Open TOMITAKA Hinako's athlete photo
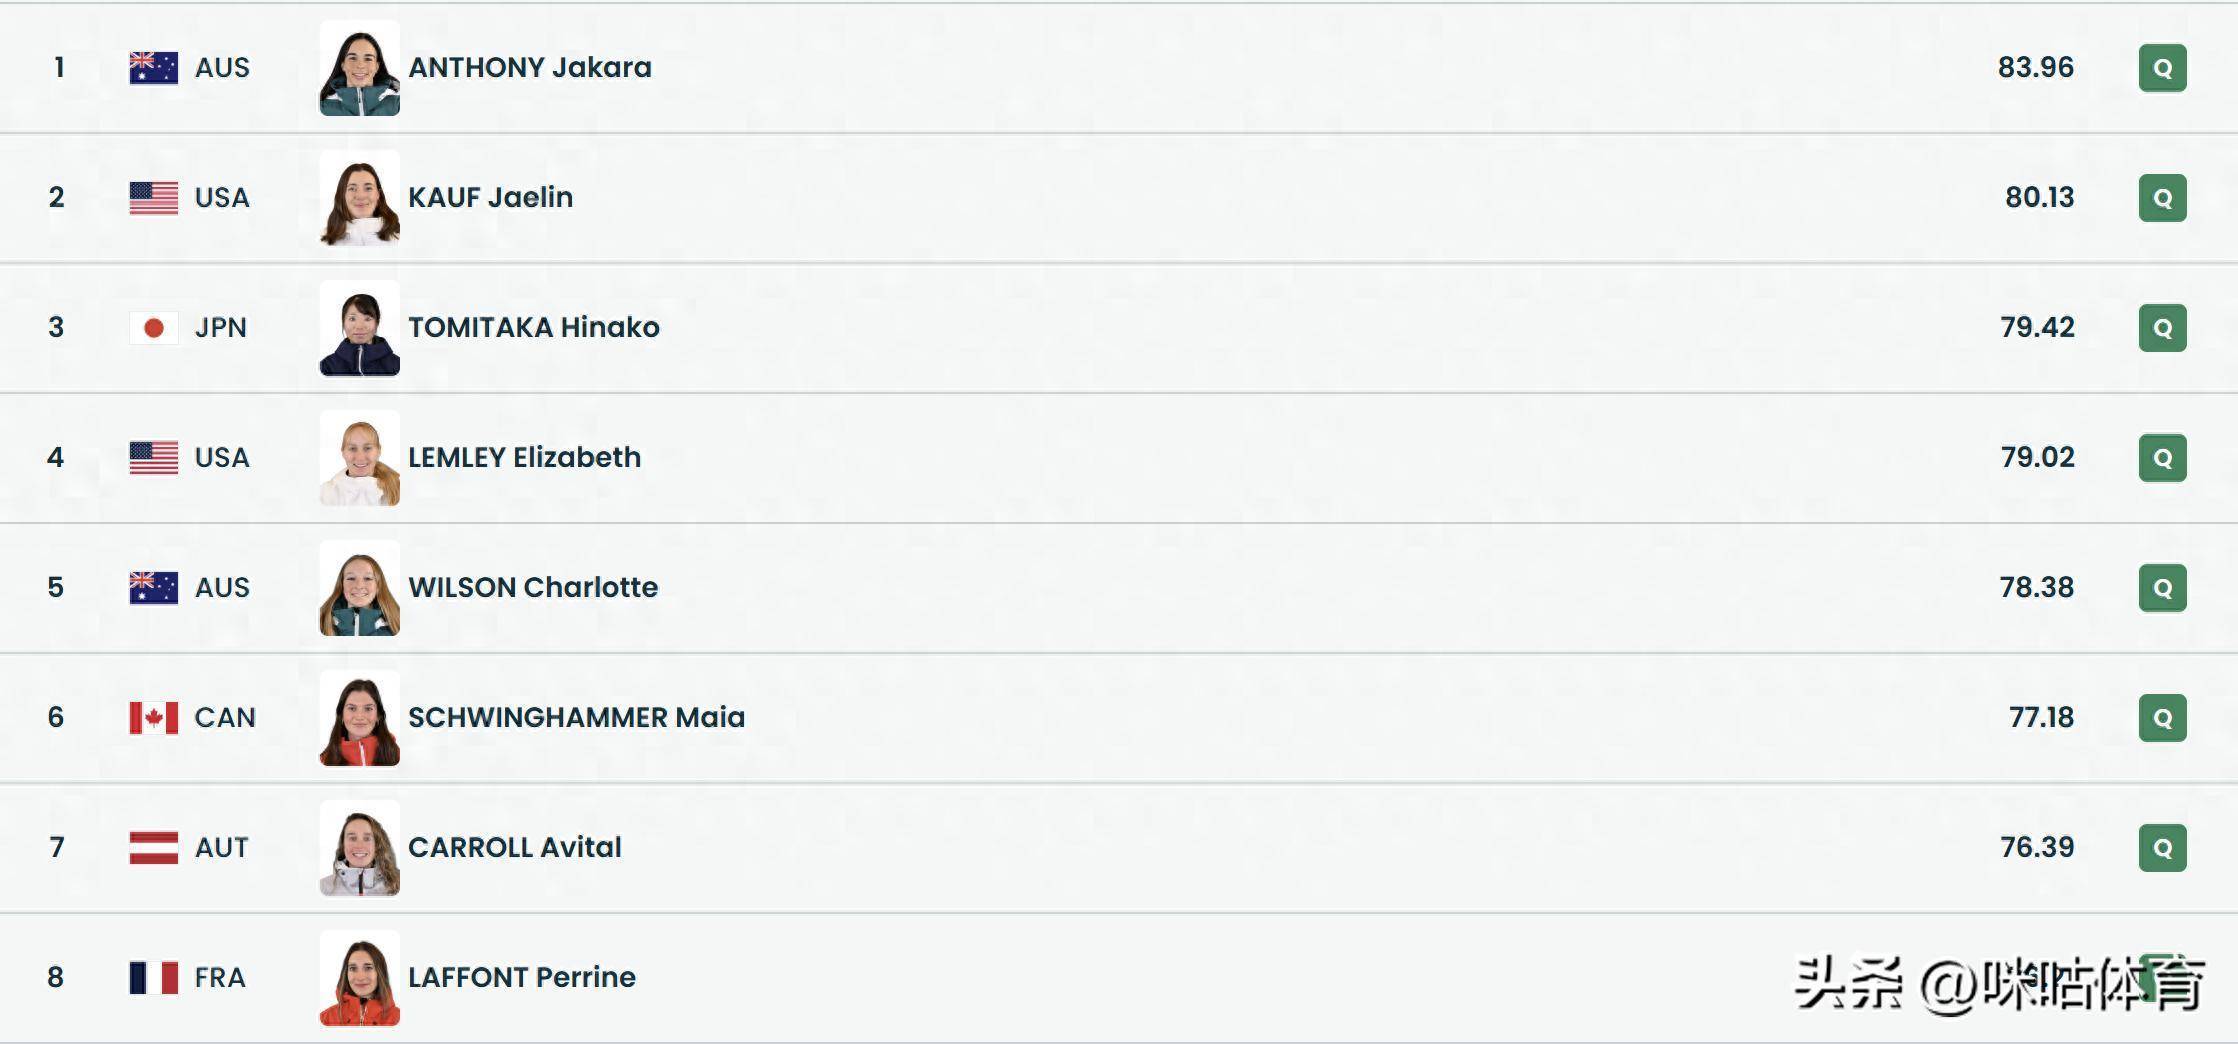This screenshot has width=2238, height=1044. click(360, 329)
